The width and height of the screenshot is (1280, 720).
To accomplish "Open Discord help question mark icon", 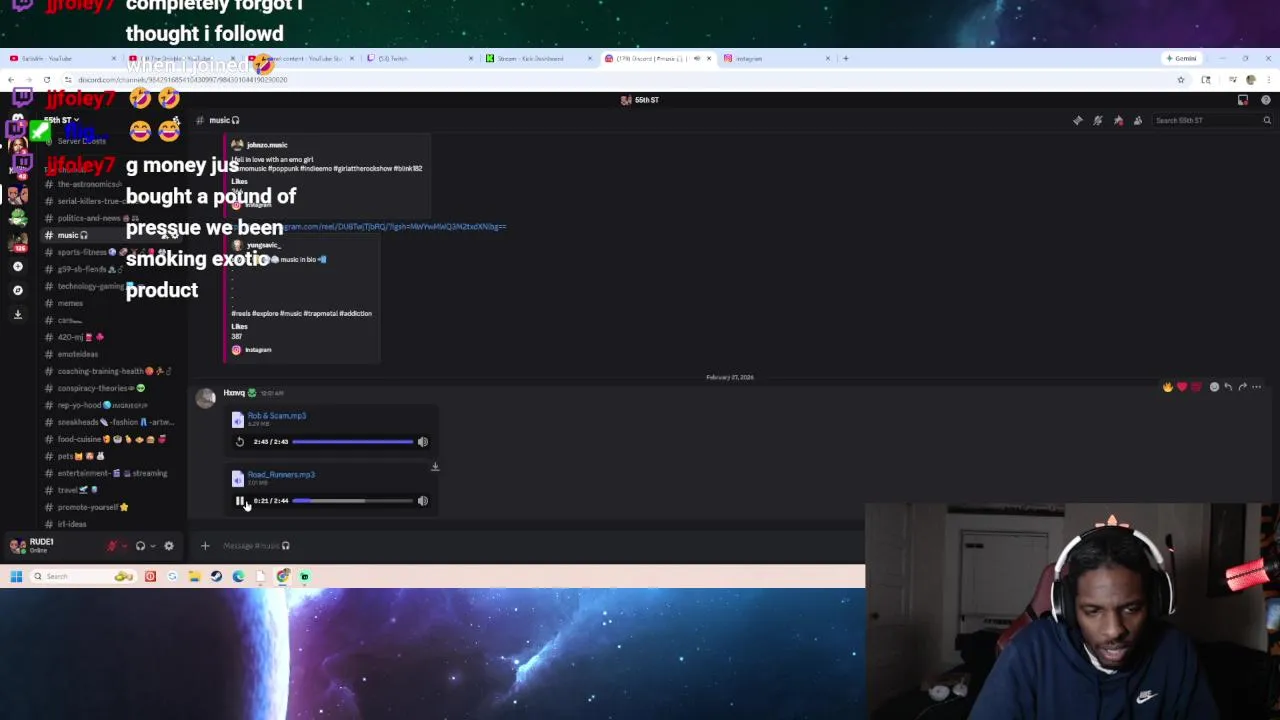I will [x=1266, y=100].
